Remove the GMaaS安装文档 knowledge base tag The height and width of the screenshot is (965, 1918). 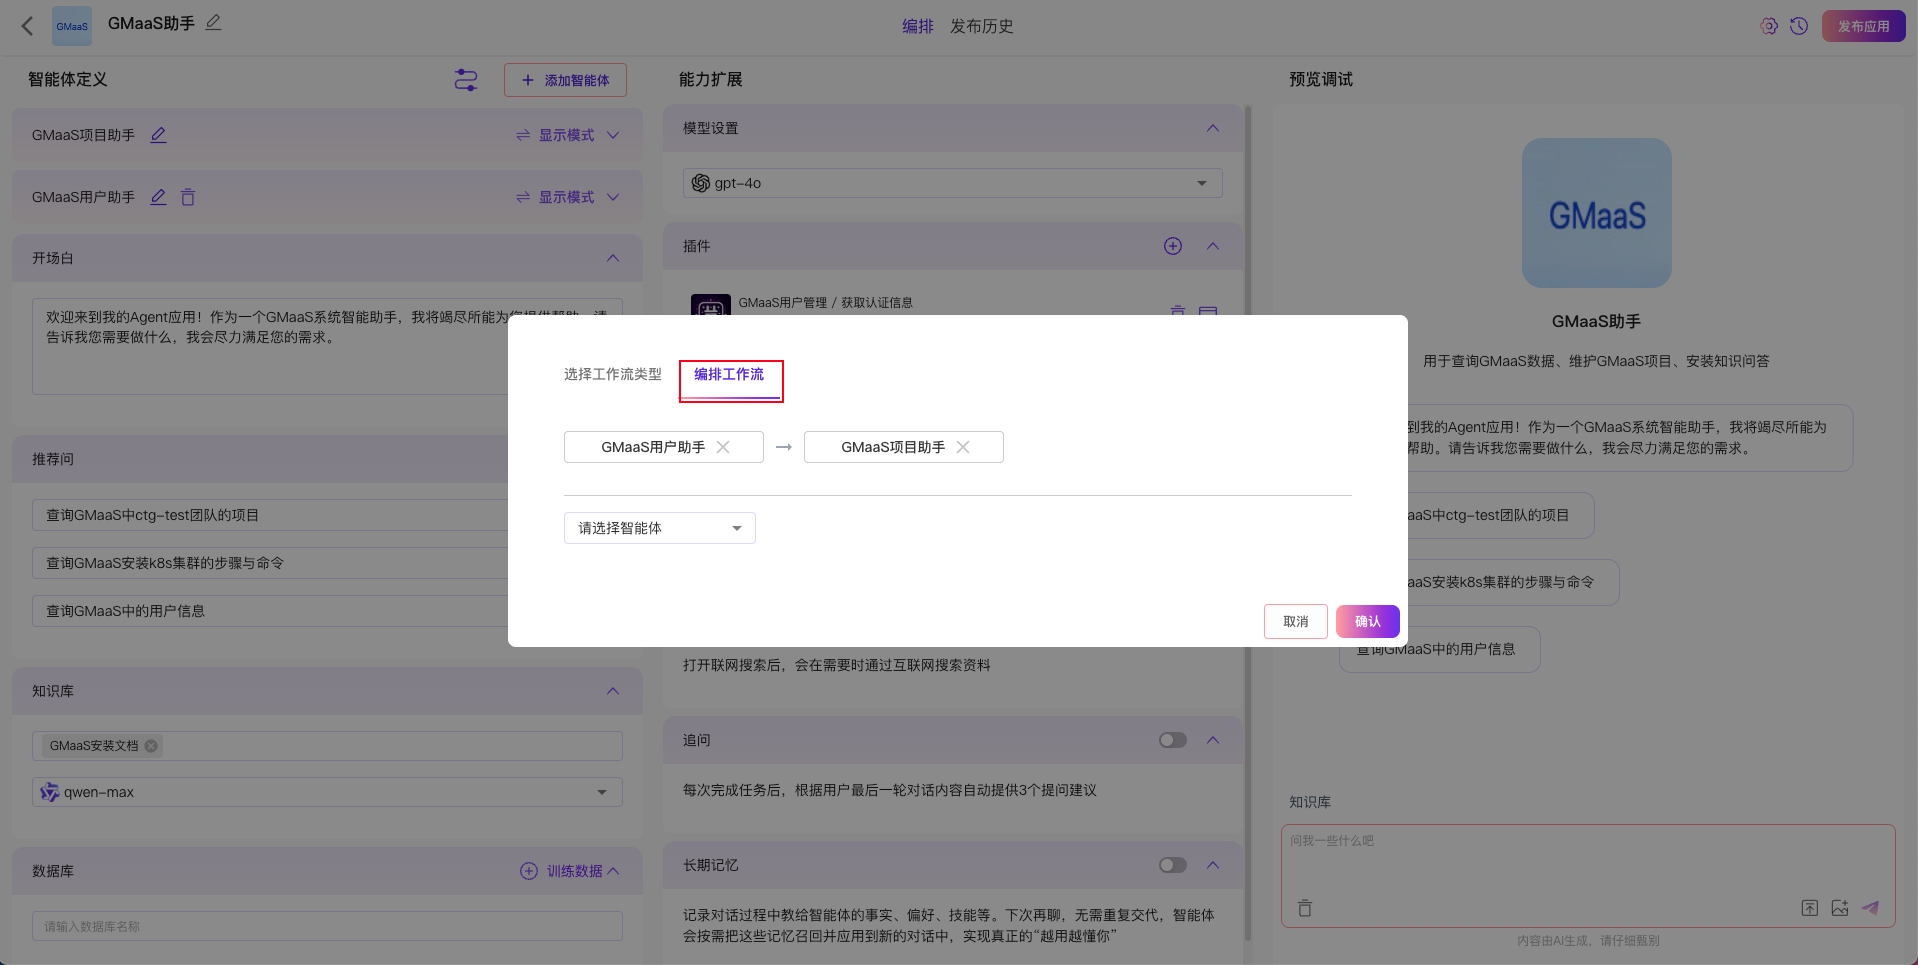click(151, 746)
